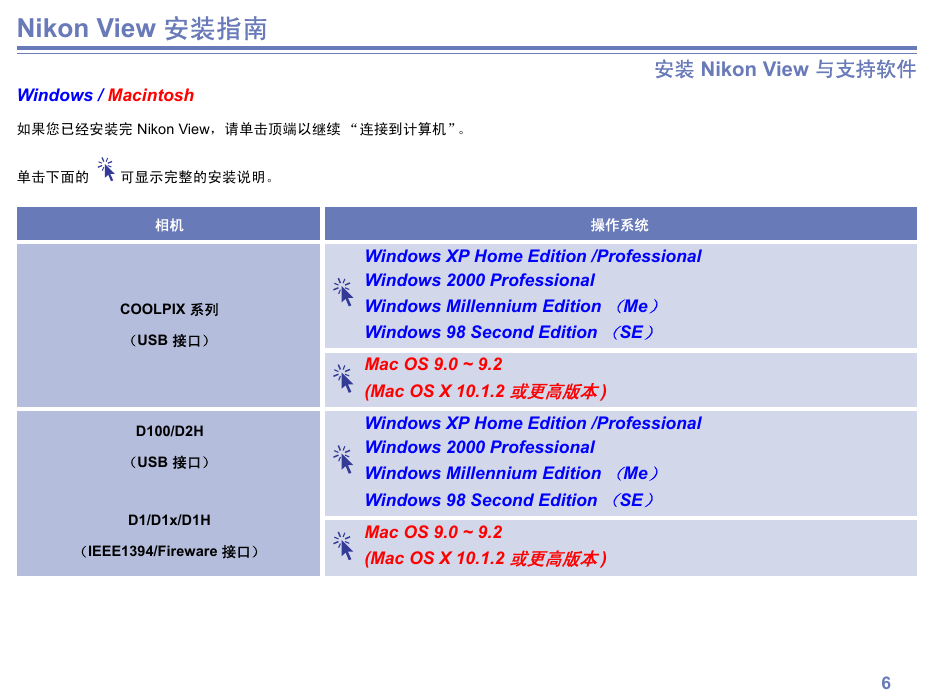The image size is (934, 700).
Task: Click '(USB 接口)' under COOLPIX 系列
Action: click(169, 341)
